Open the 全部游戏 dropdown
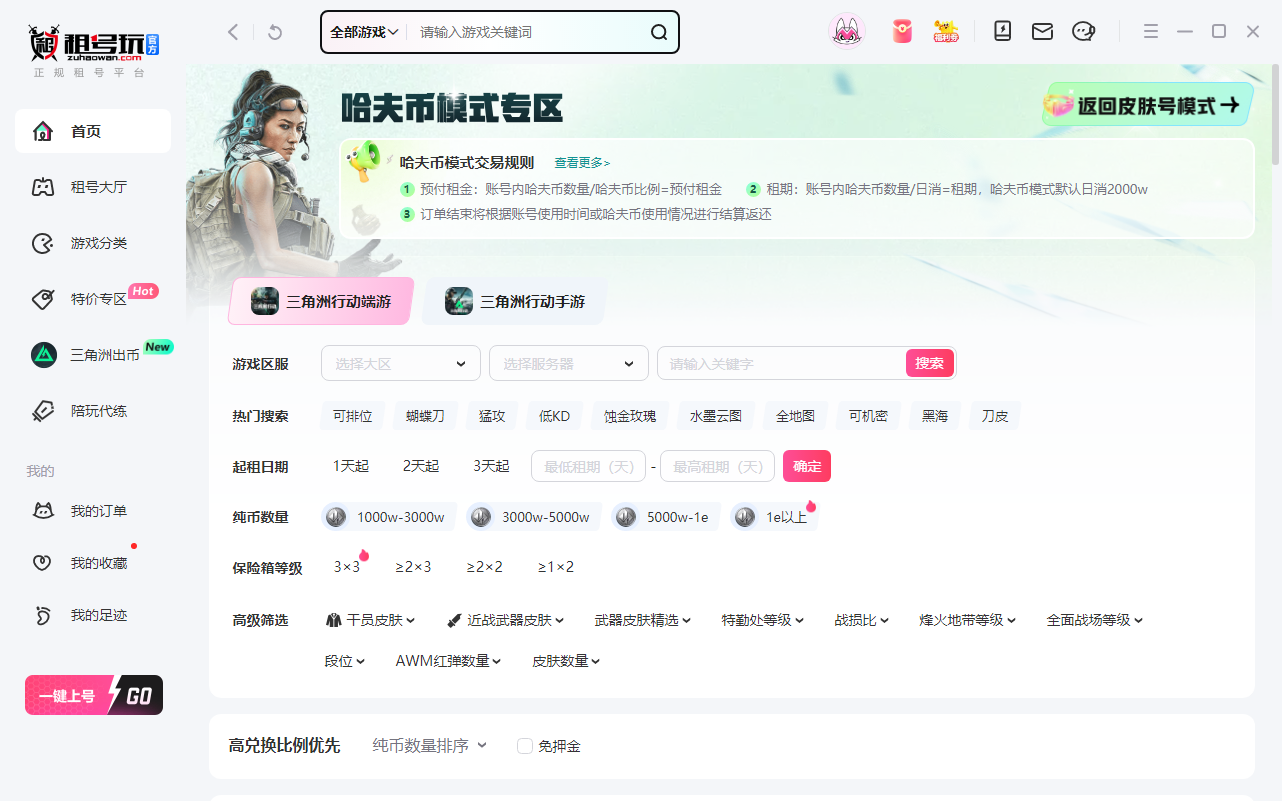Viewport: 1282px width, 802px height. [365, 32]
